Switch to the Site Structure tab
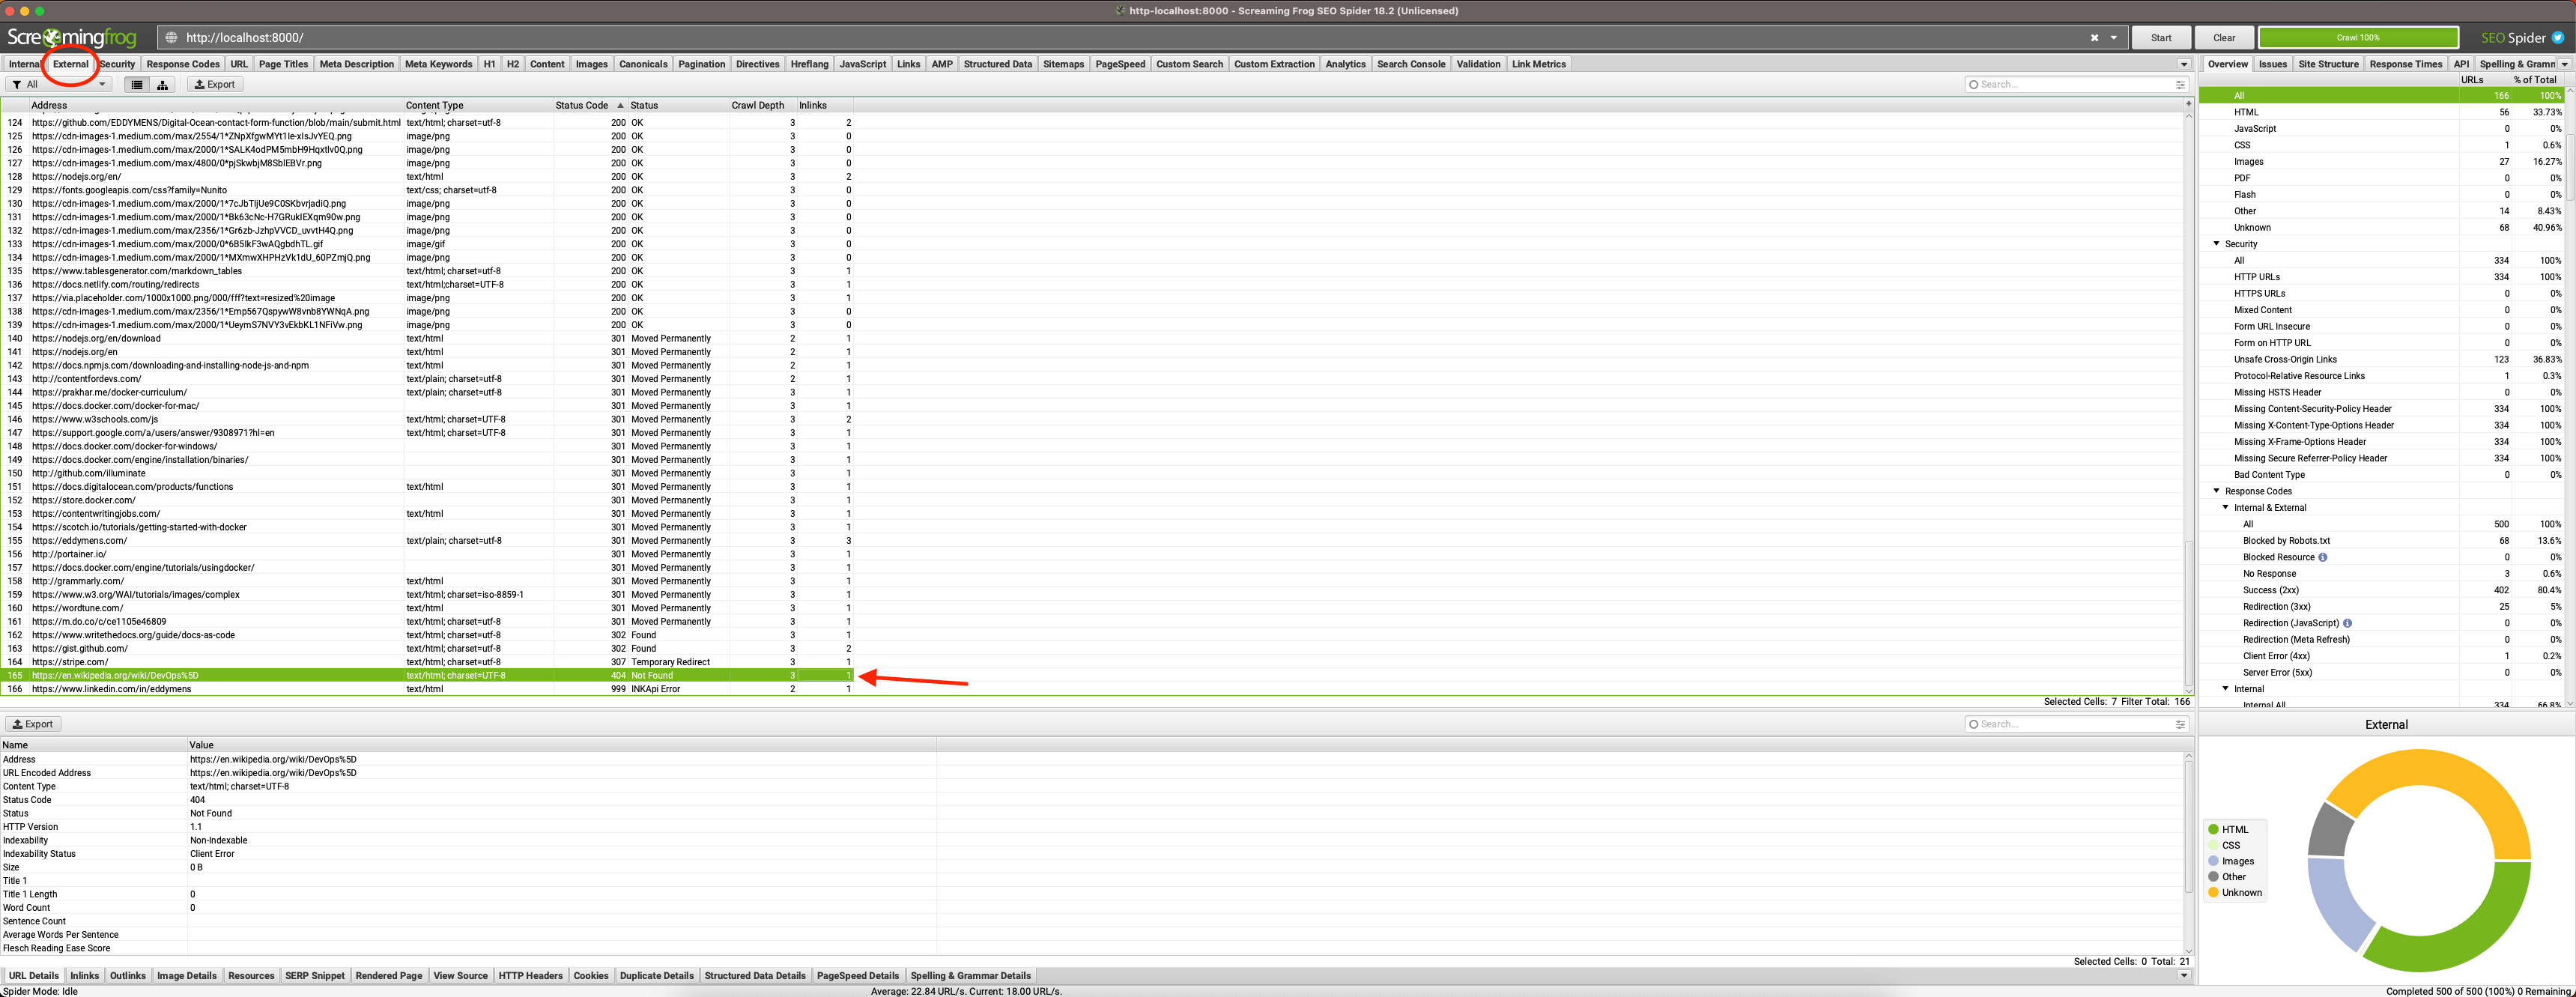Image resolution: width=2576 pixels, height=997 pixels. point(2328,64)
